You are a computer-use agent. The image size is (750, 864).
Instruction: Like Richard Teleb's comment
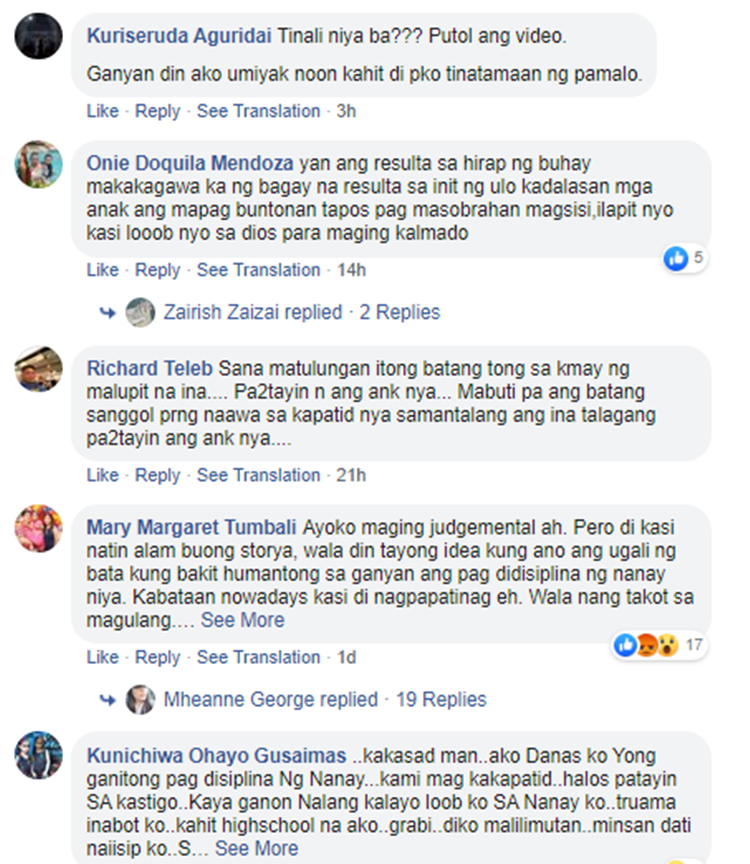[x=102, y=475]
